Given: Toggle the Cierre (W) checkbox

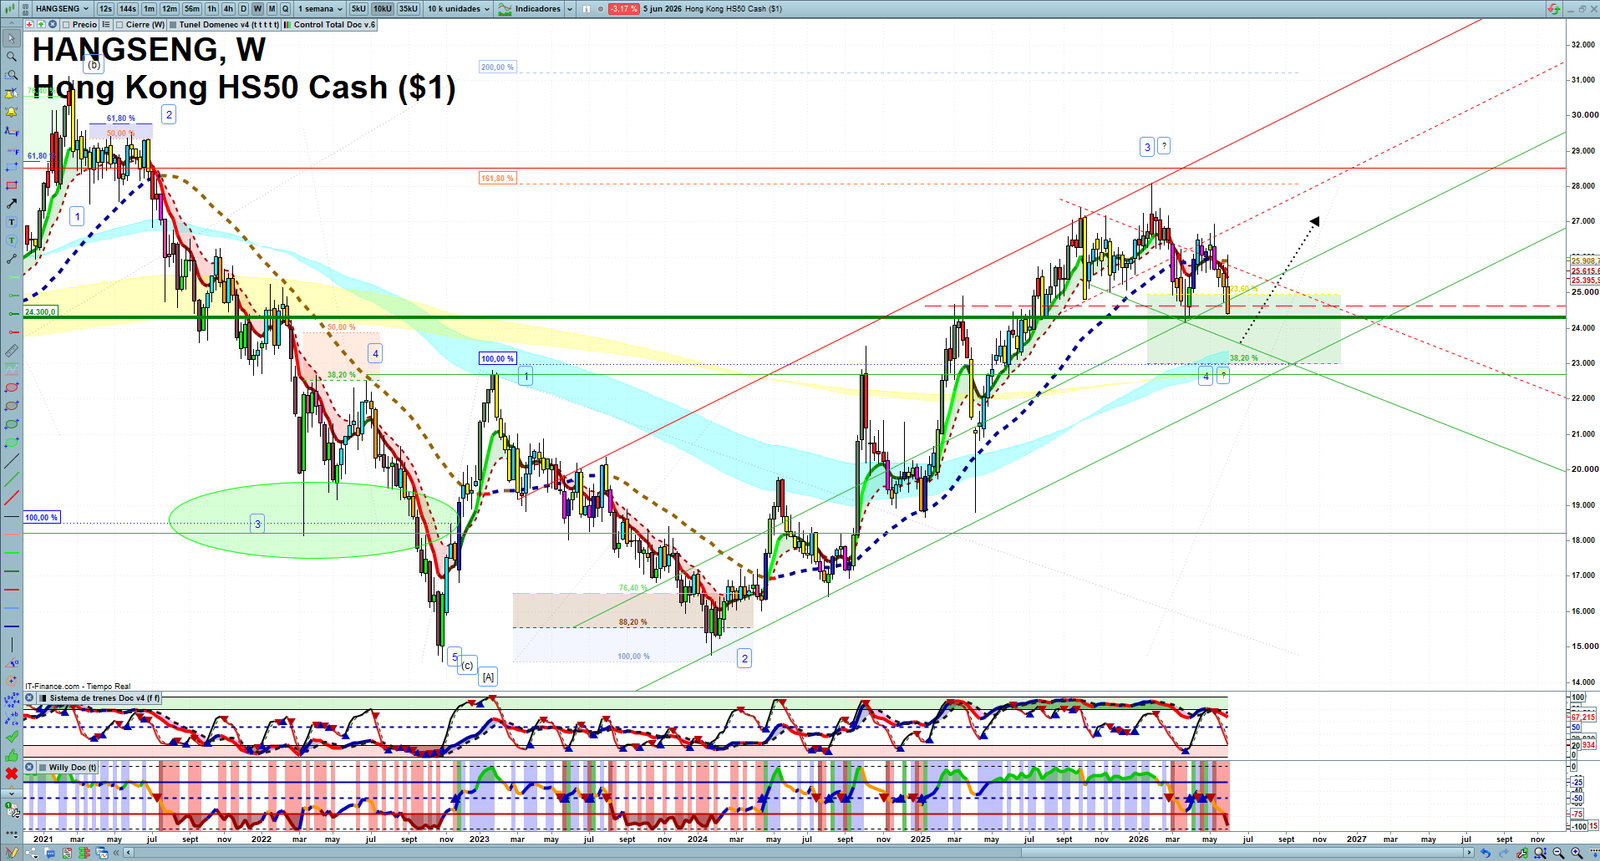Looking at the screenshot, I should [x=120, y=24].
